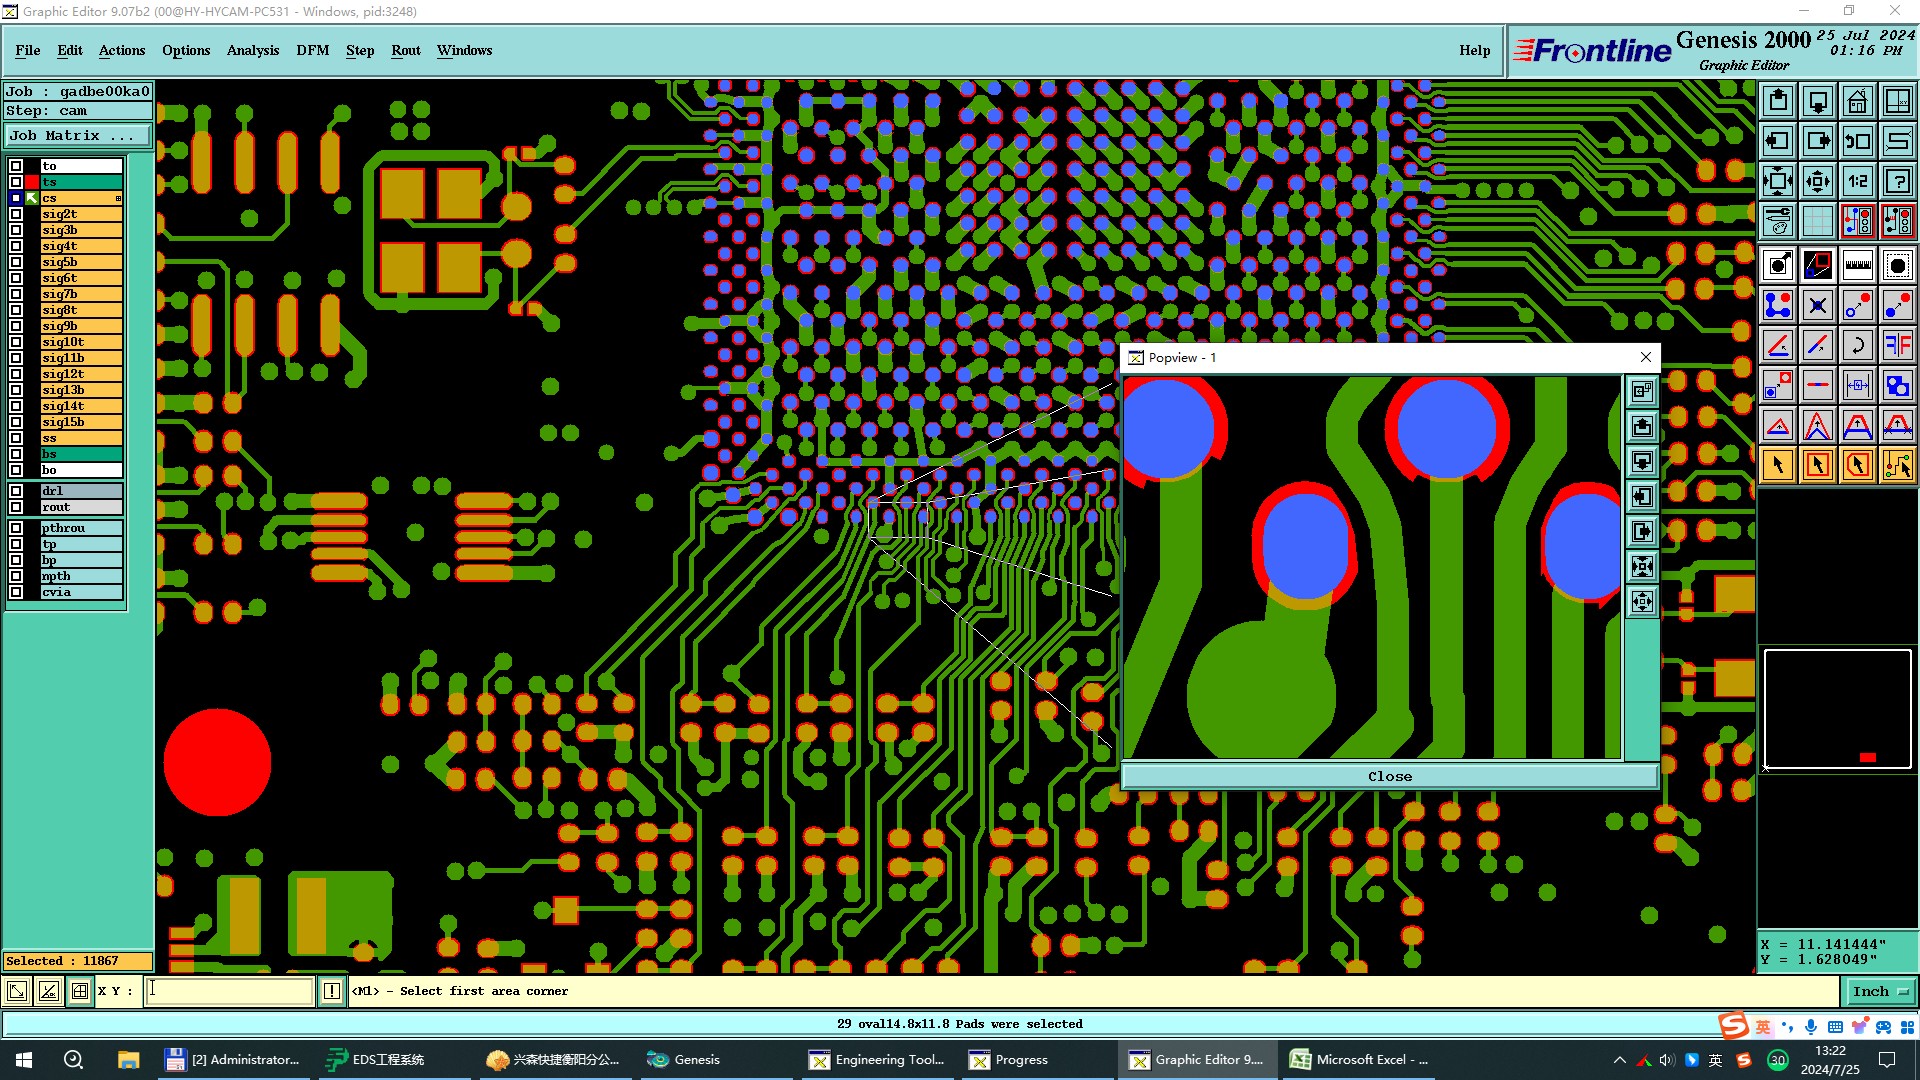Open the Analysis menu
The width and height of the screenshot is (1920, 1080).
point(252,50)
